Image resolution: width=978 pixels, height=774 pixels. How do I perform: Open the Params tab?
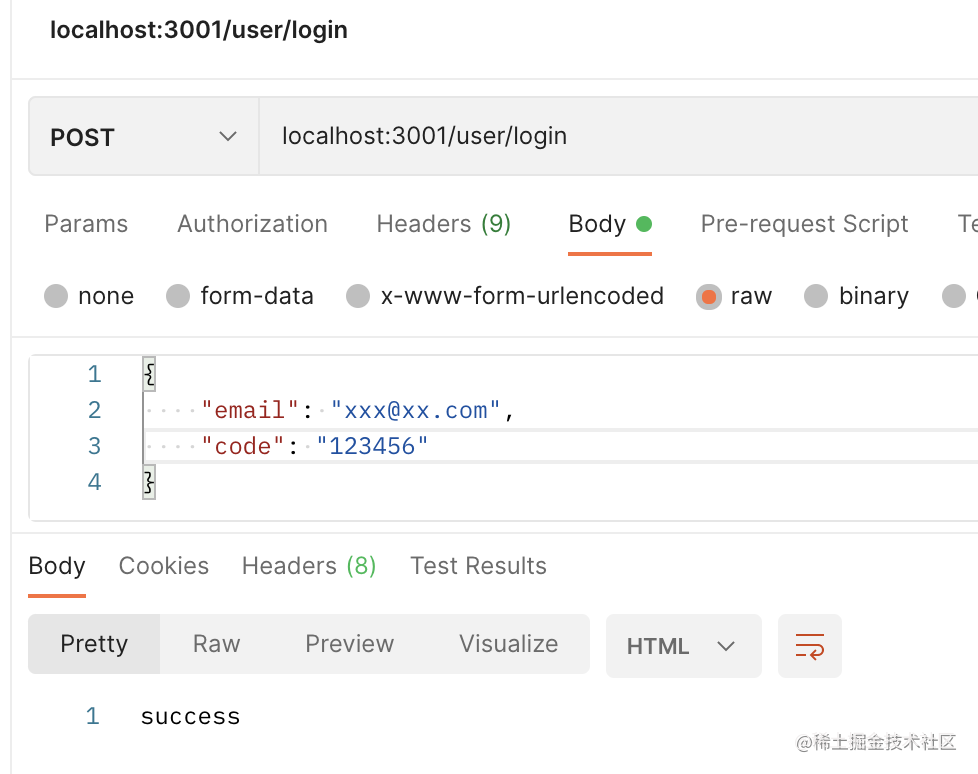[x=86, y=224]
